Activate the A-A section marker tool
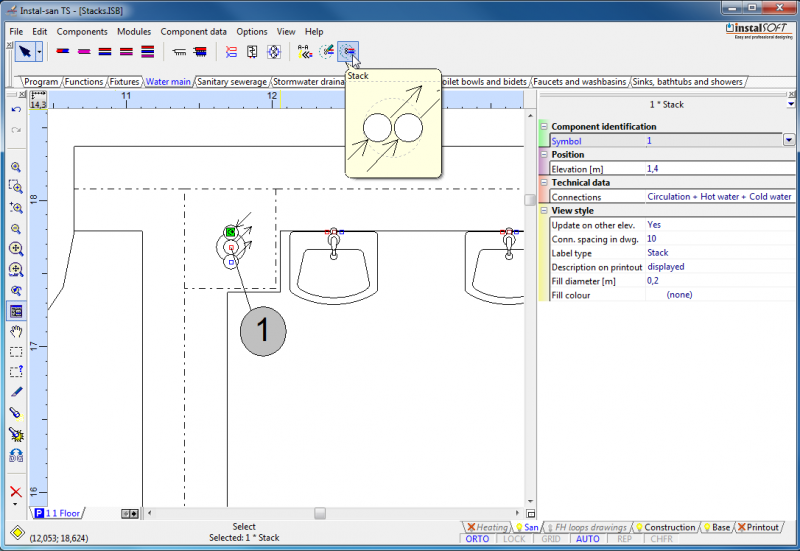Image resolution: width=800 pixels, height=551 pixels. coord(305,52)
